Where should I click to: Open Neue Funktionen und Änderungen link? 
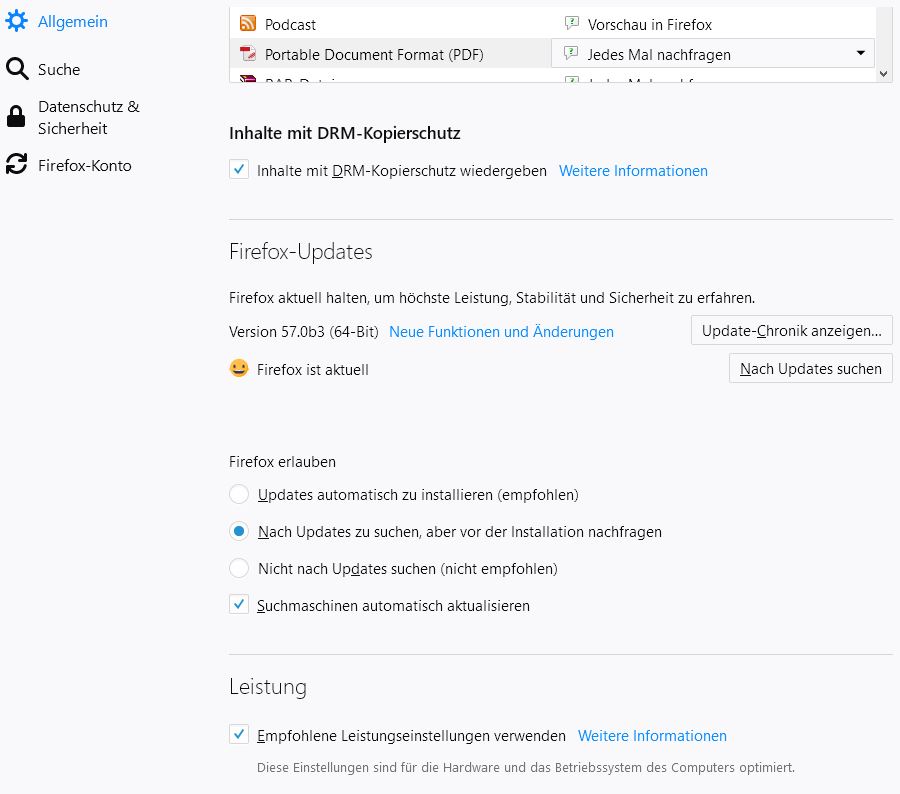[501, 332]
